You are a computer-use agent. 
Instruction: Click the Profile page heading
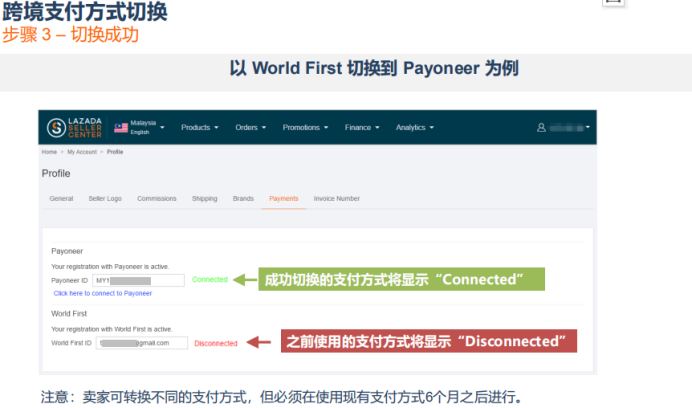56,174
